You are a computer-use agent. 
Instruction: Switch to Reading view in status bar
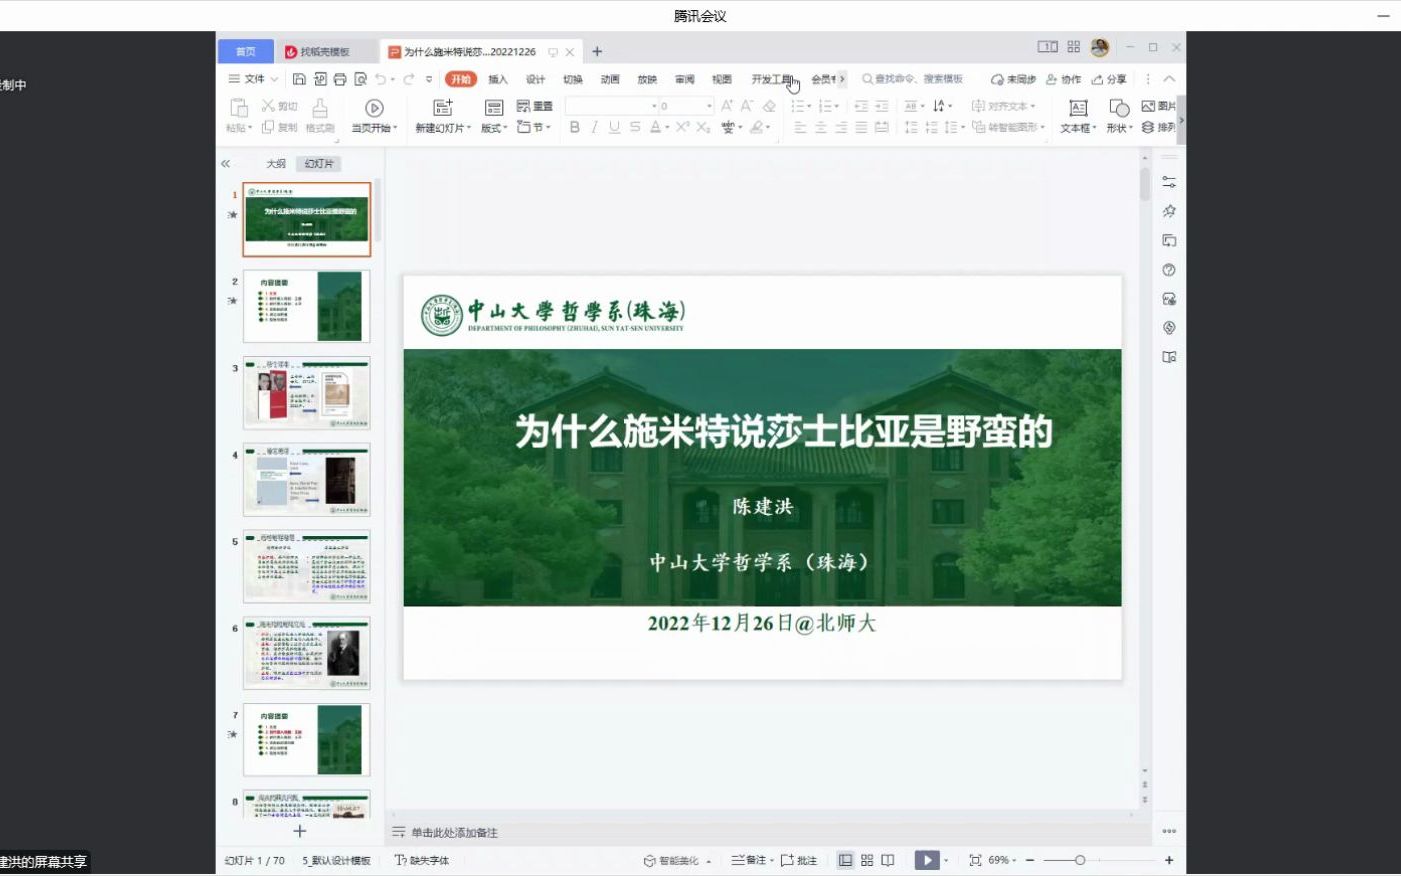pos(887,860)
